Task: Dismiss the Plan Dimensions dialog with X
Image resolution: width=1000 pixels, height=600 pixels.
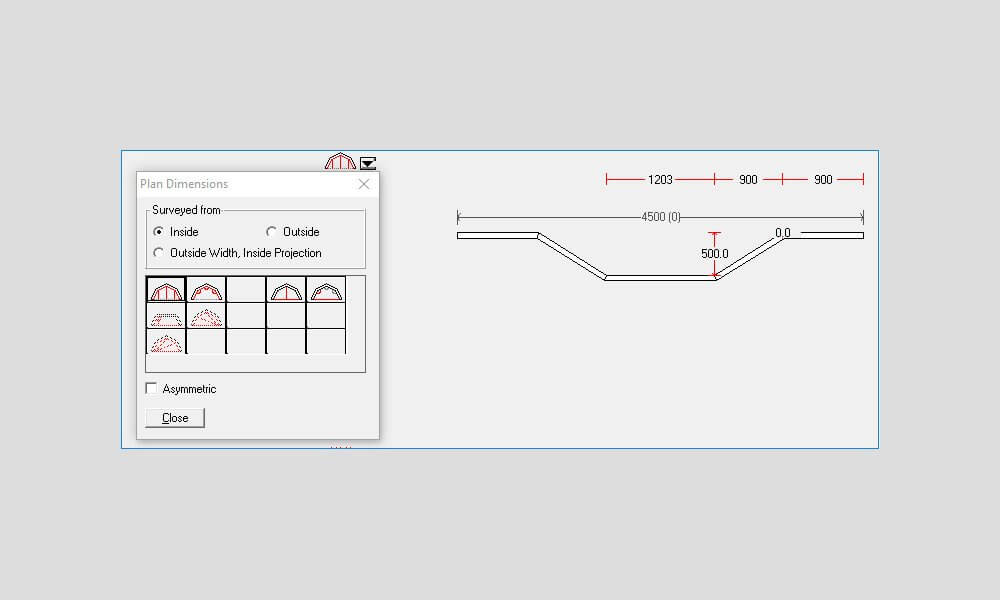Action: coord(364,184)
